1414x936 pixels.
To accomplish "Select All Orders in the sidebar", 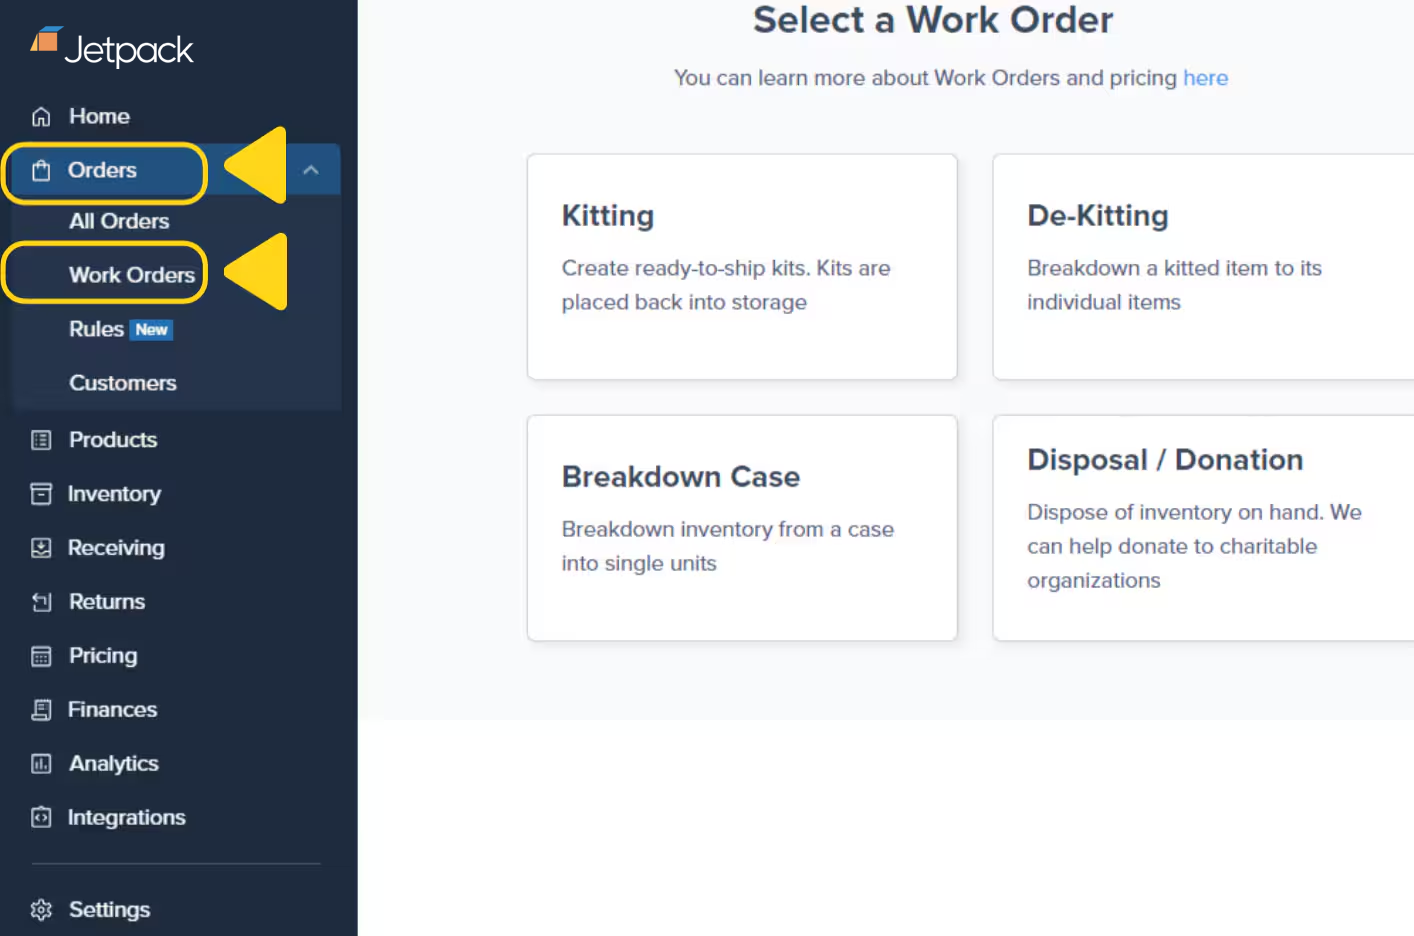I will (x=119, y=221).
